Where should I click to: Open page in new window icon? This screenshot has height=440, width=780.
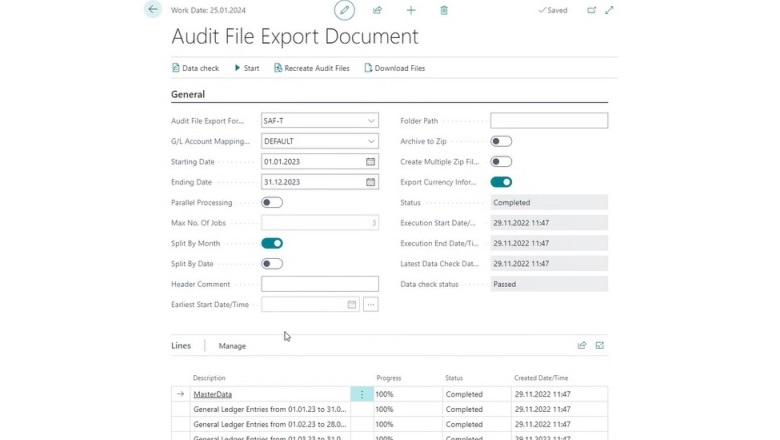[x=591, y=10]
